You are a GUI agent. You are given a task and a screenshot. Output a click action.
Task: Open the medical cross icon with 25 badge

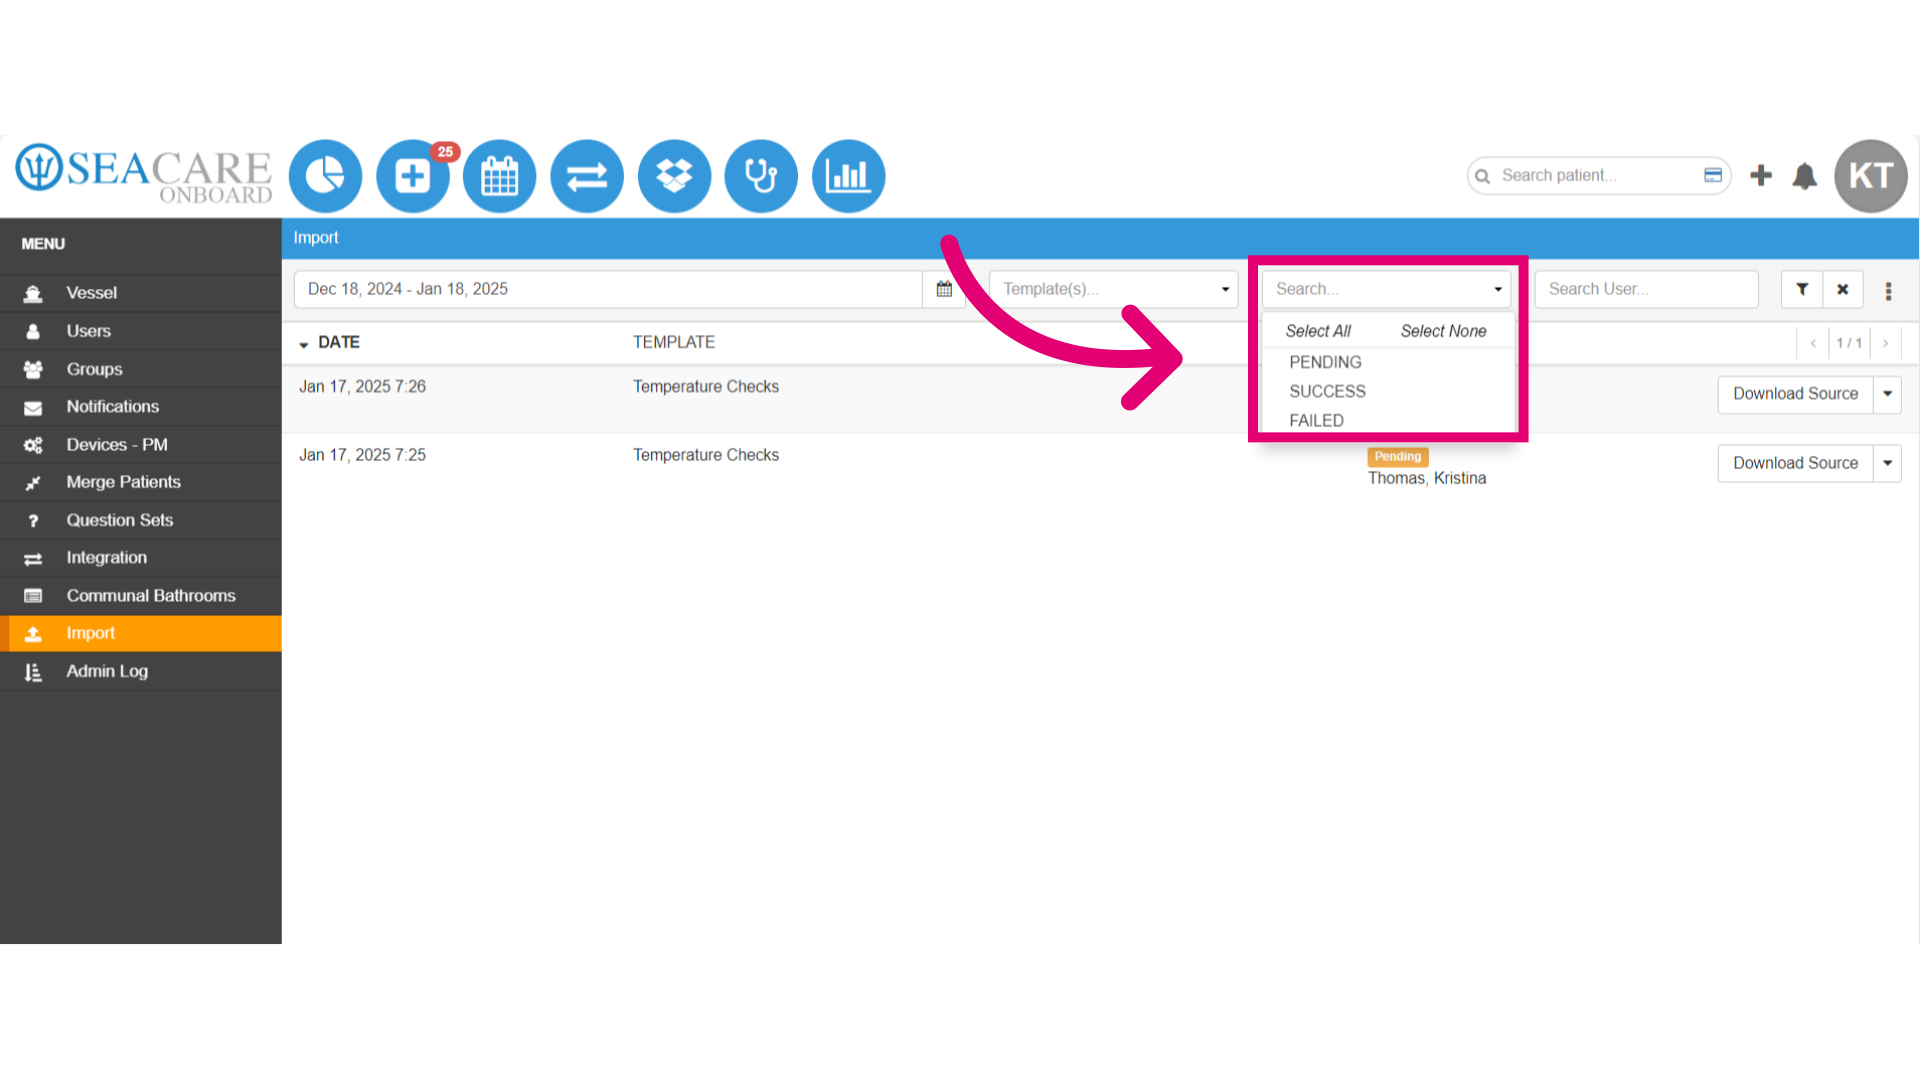coord(413,176)
